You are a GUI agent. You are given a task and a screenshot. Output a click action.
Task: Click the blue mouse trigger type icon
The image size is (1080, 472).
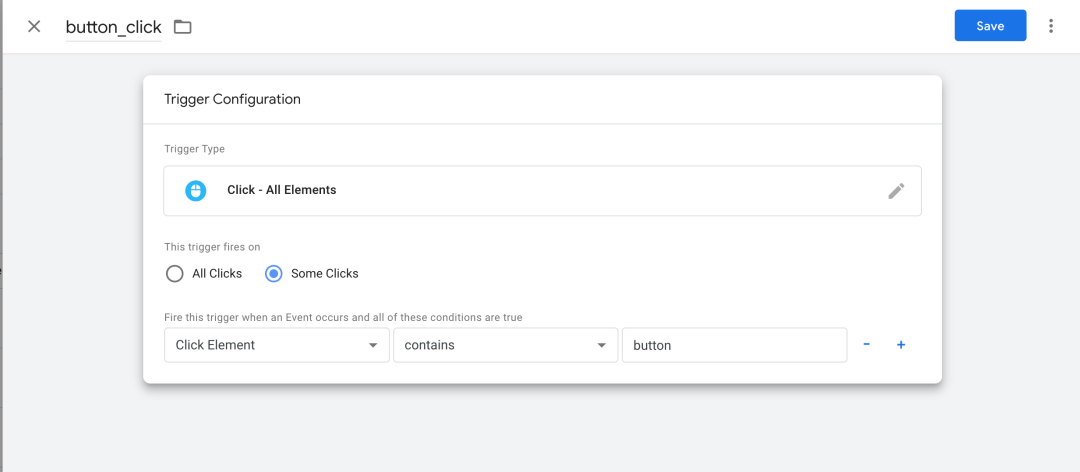[196, 190]
